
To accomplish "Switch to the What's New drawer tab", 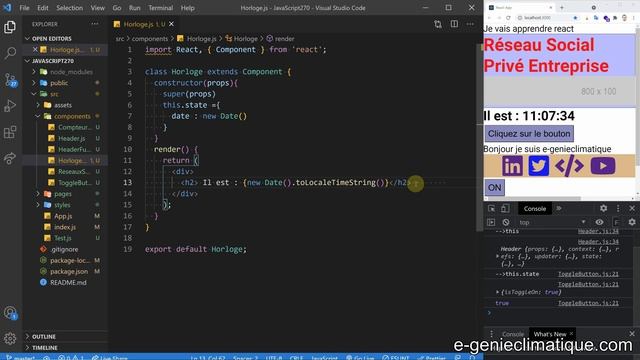I will (550, 334).
